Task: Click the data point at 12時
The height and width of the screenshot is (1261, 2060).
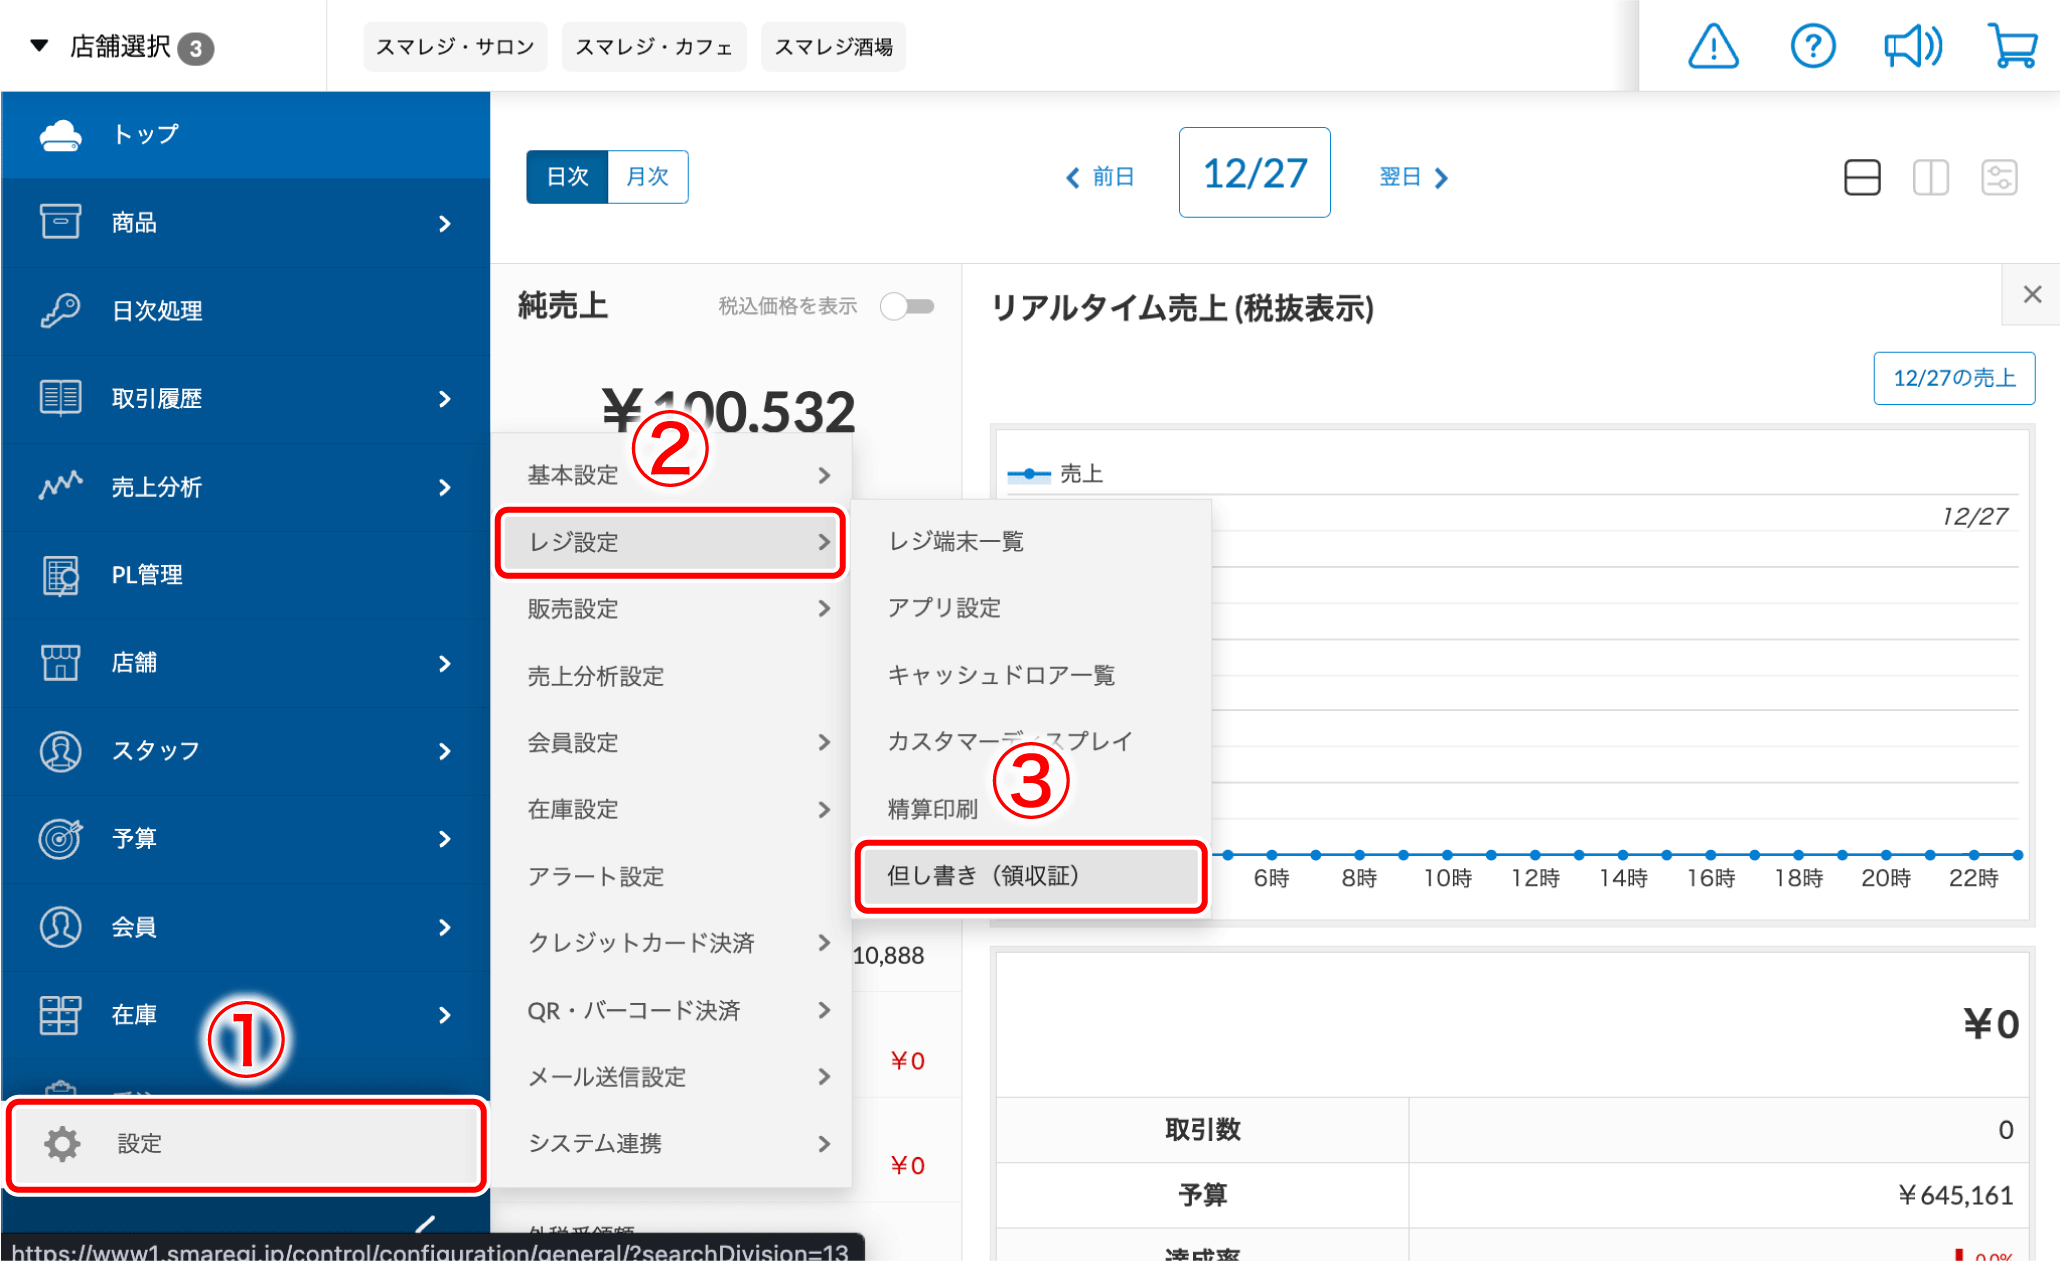Action: tap(1535, 855)
